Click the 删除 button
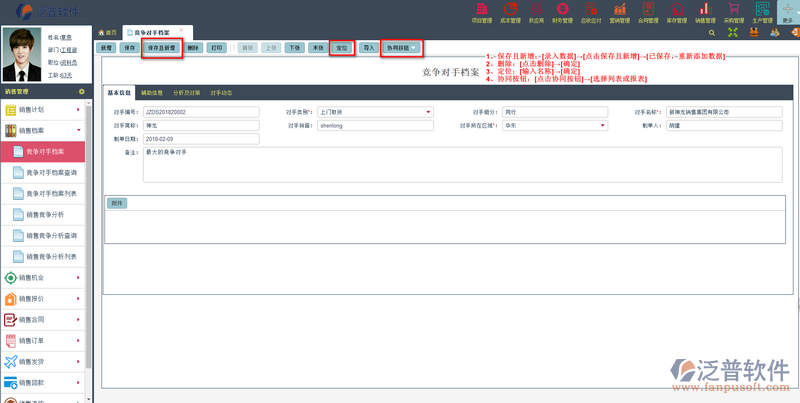This screenshot has width=800, height=403. (x=193, y=48)
